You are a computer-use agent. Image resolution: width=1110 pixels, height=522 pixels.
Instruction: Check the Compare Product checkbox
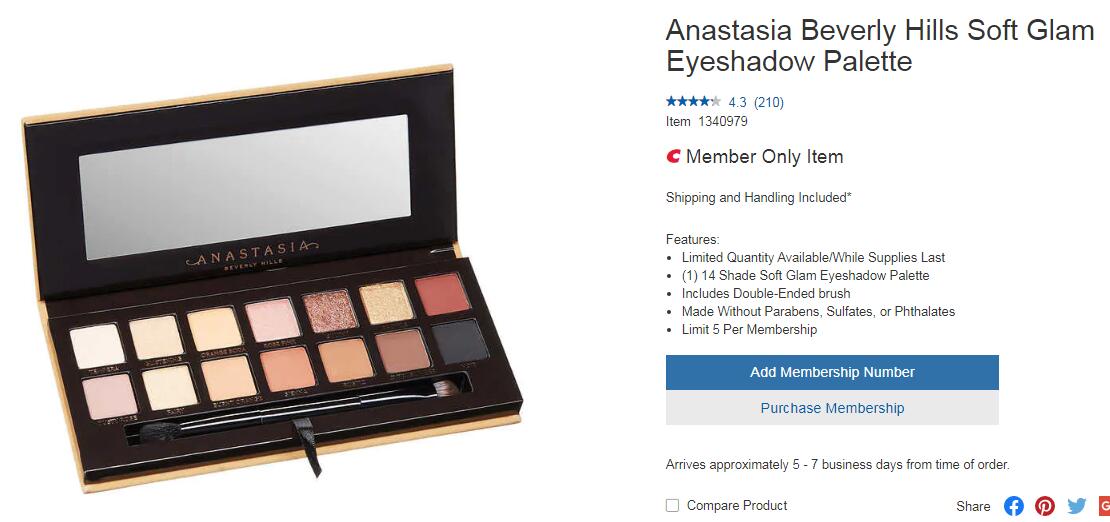[673, 506]
